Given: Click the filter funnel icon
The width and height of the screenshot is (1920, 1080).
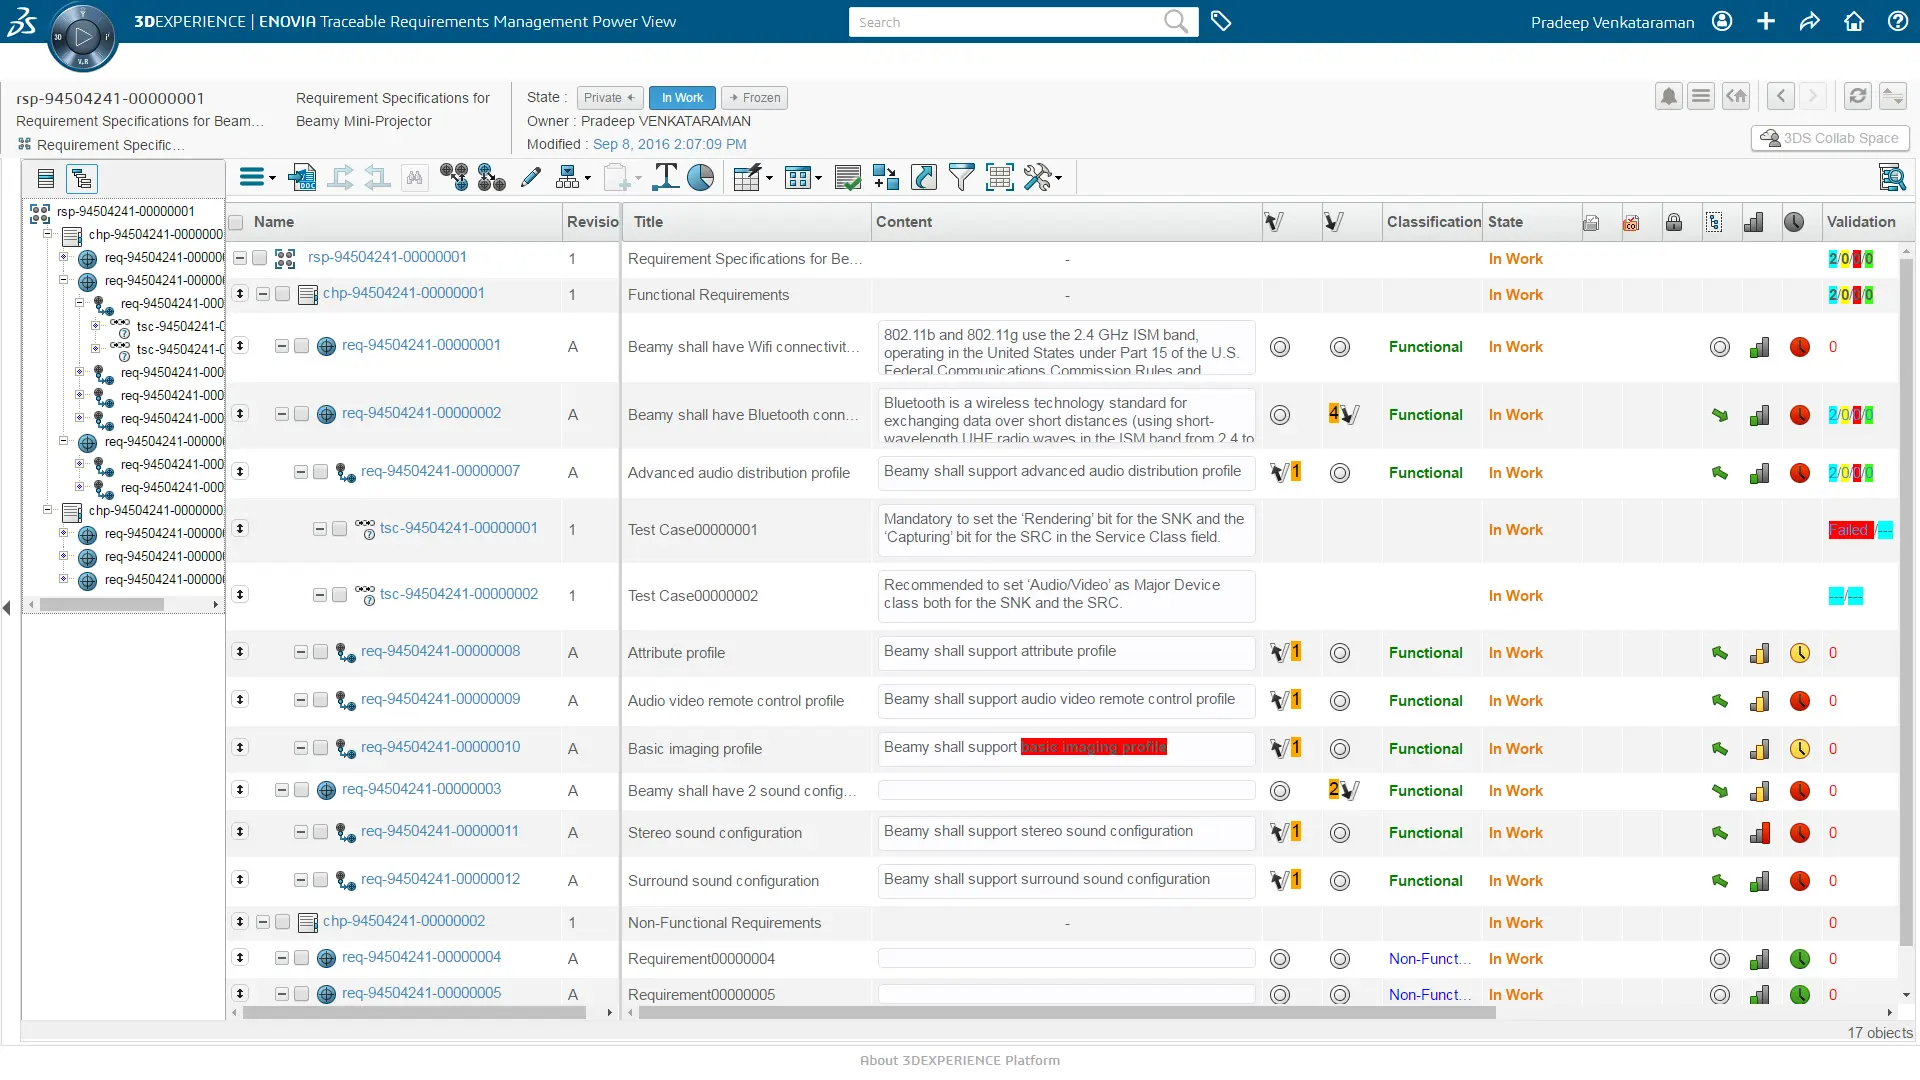Looking at the screenshot, I should [x=961, y=178].
